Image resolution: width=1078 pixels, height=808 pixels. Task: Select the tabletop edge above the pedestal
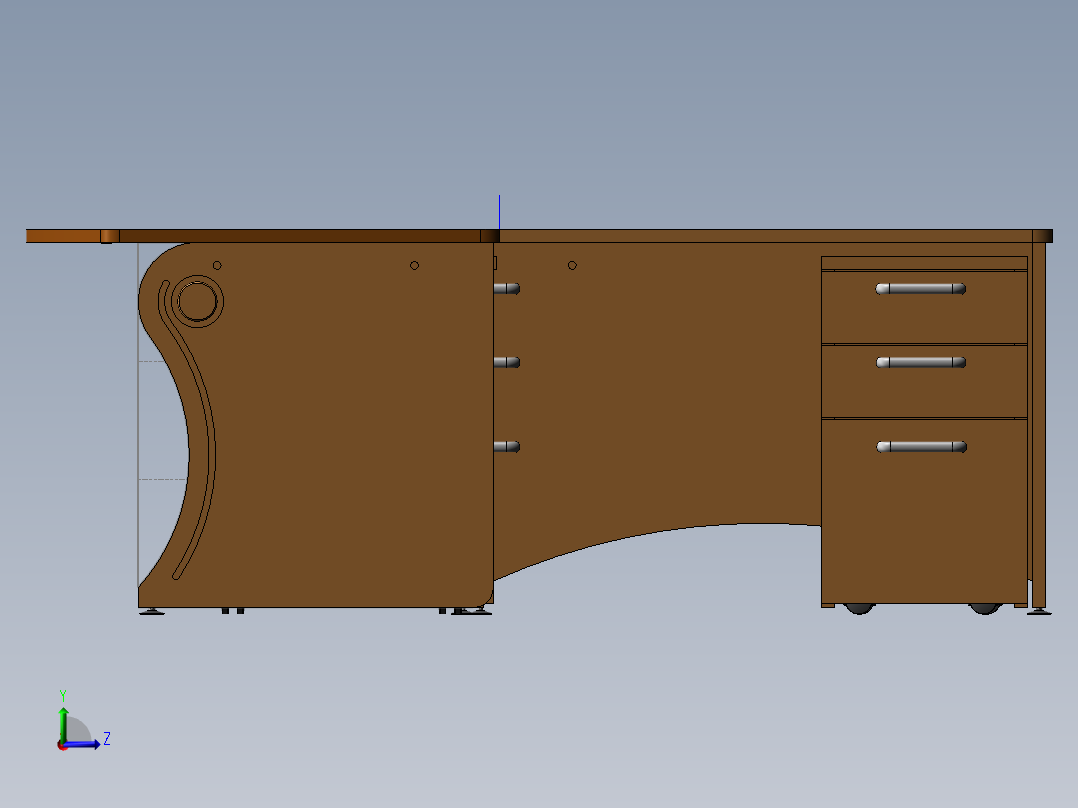pyautogui.click(x=765, y=237)
